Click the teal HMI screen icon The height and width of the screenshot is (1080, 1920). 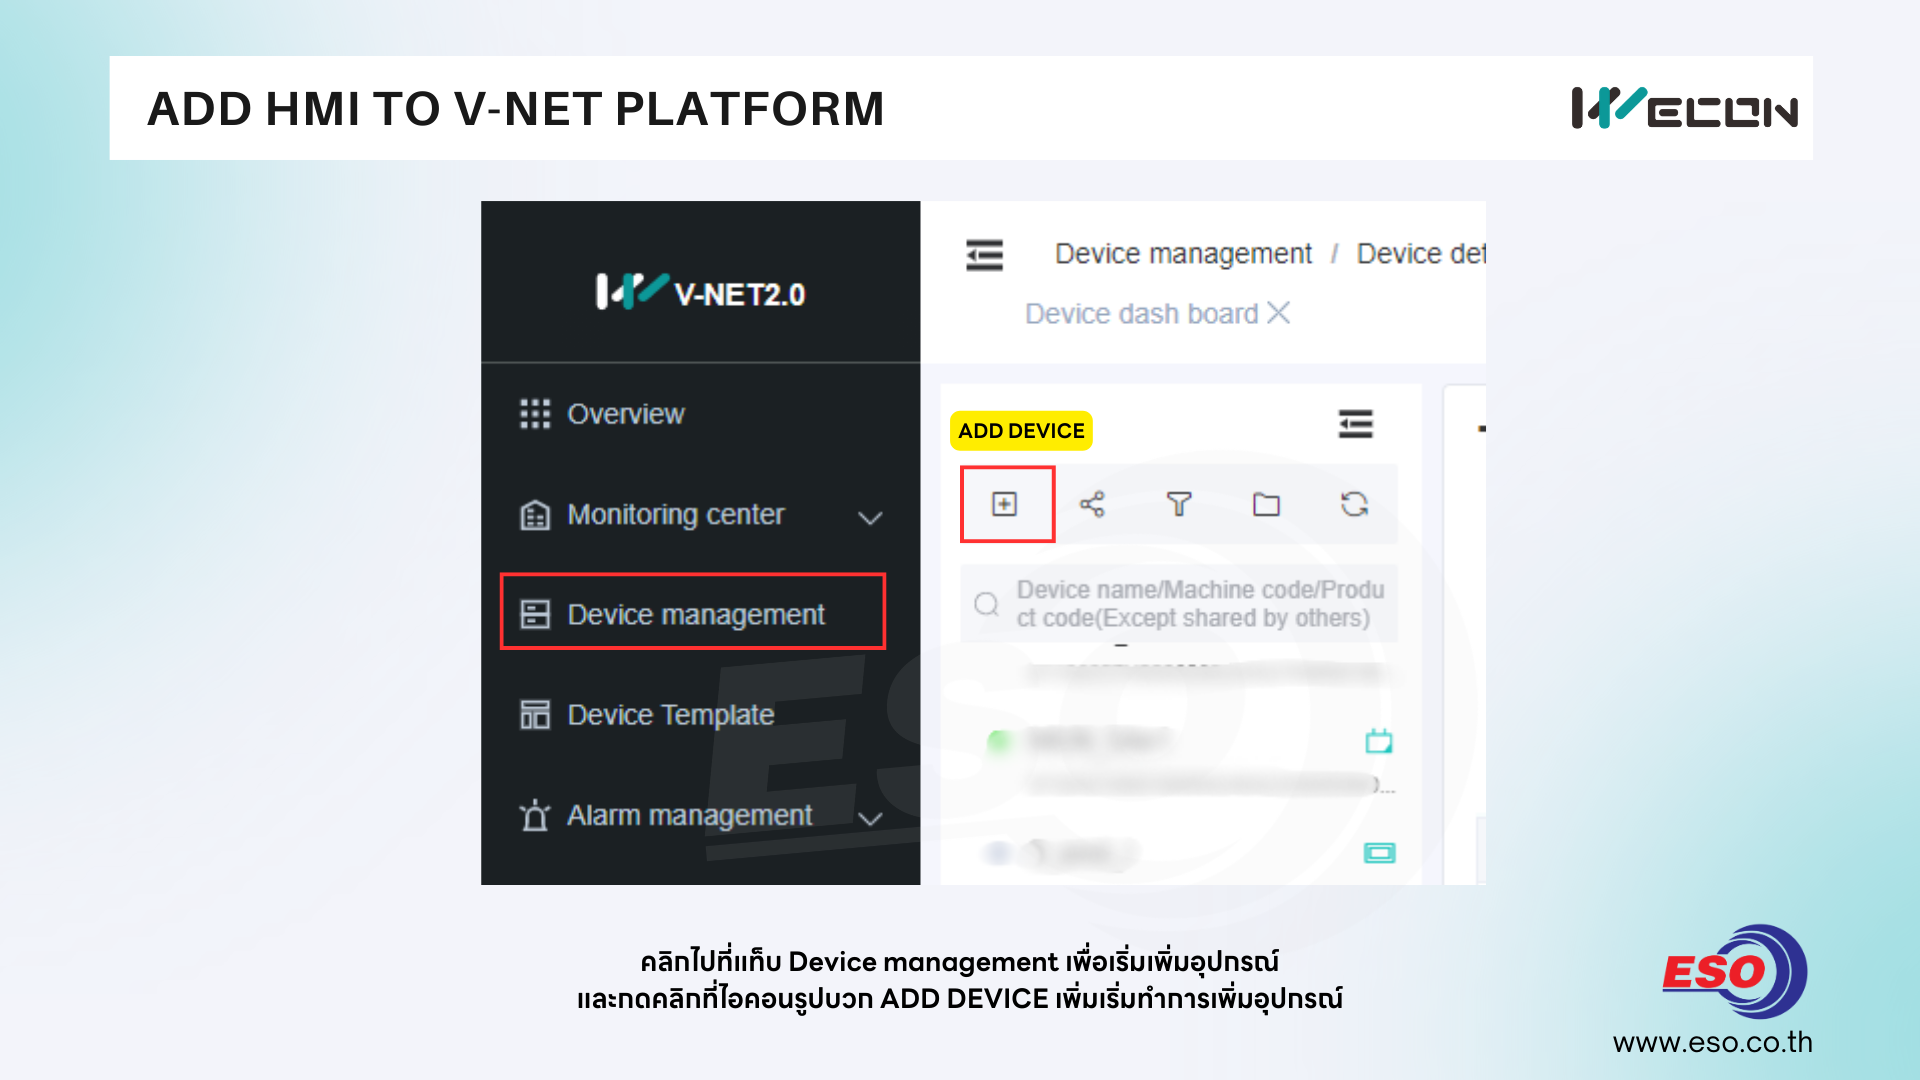(1379, 853)
